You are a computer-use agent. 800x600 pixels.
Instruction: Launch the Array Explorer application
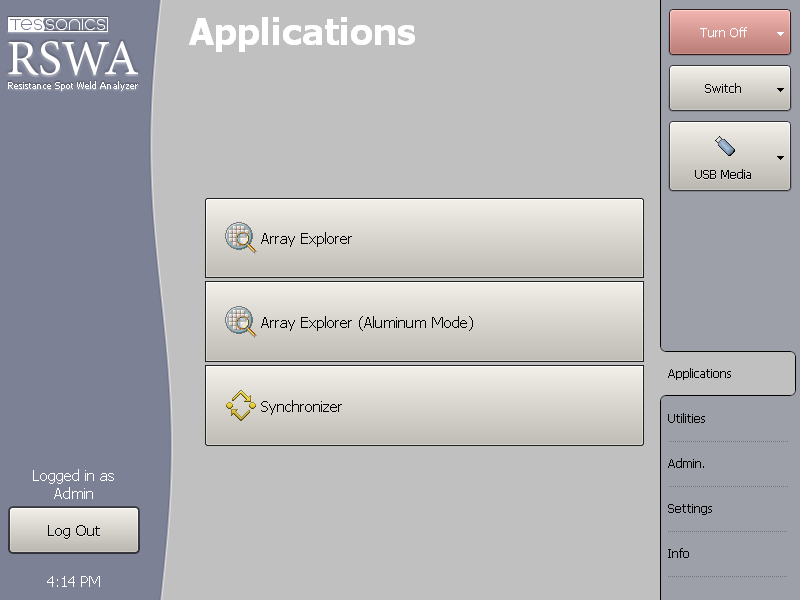(424, 238)
